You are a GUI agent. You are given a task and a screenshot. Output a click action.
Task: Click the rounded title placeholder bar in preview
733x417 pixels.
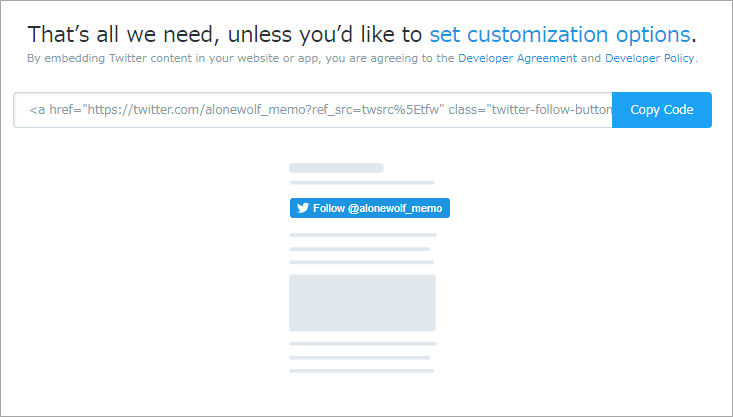pos(336,168)
